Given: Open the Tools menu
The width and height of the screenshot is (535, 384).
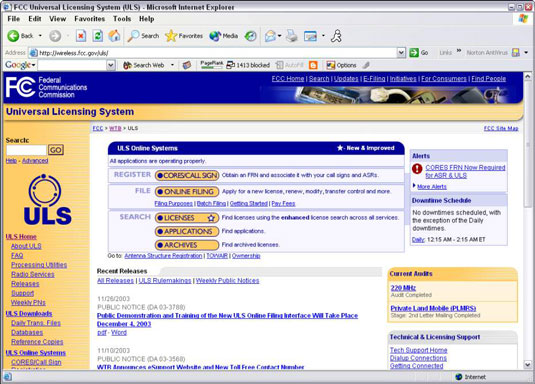Looking at the screenshot, I should coord(122,19).
